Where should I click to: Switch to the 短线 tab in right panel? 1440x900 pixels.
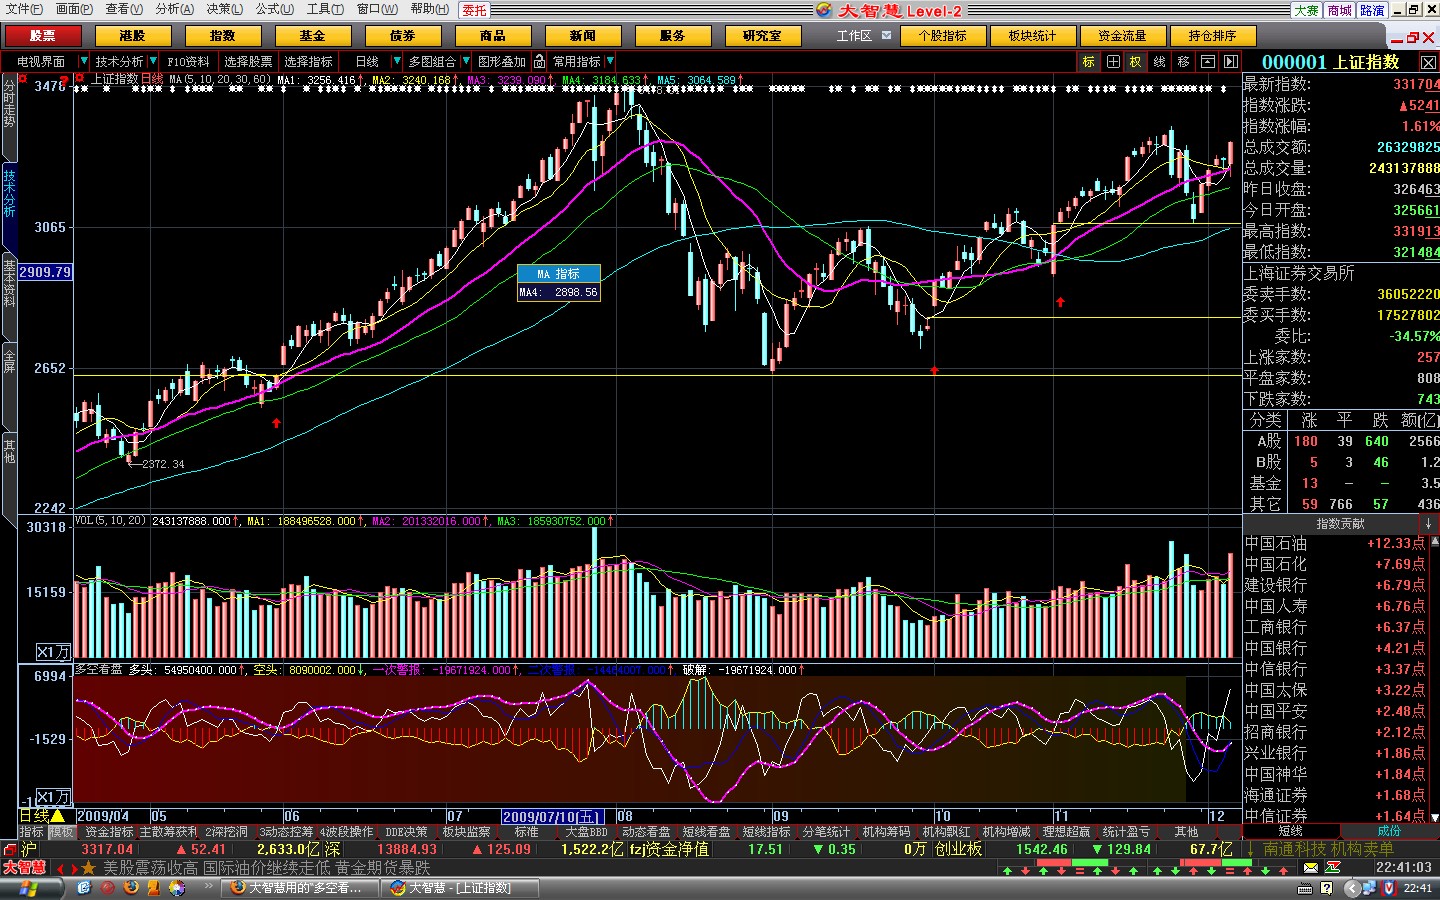1290,831
